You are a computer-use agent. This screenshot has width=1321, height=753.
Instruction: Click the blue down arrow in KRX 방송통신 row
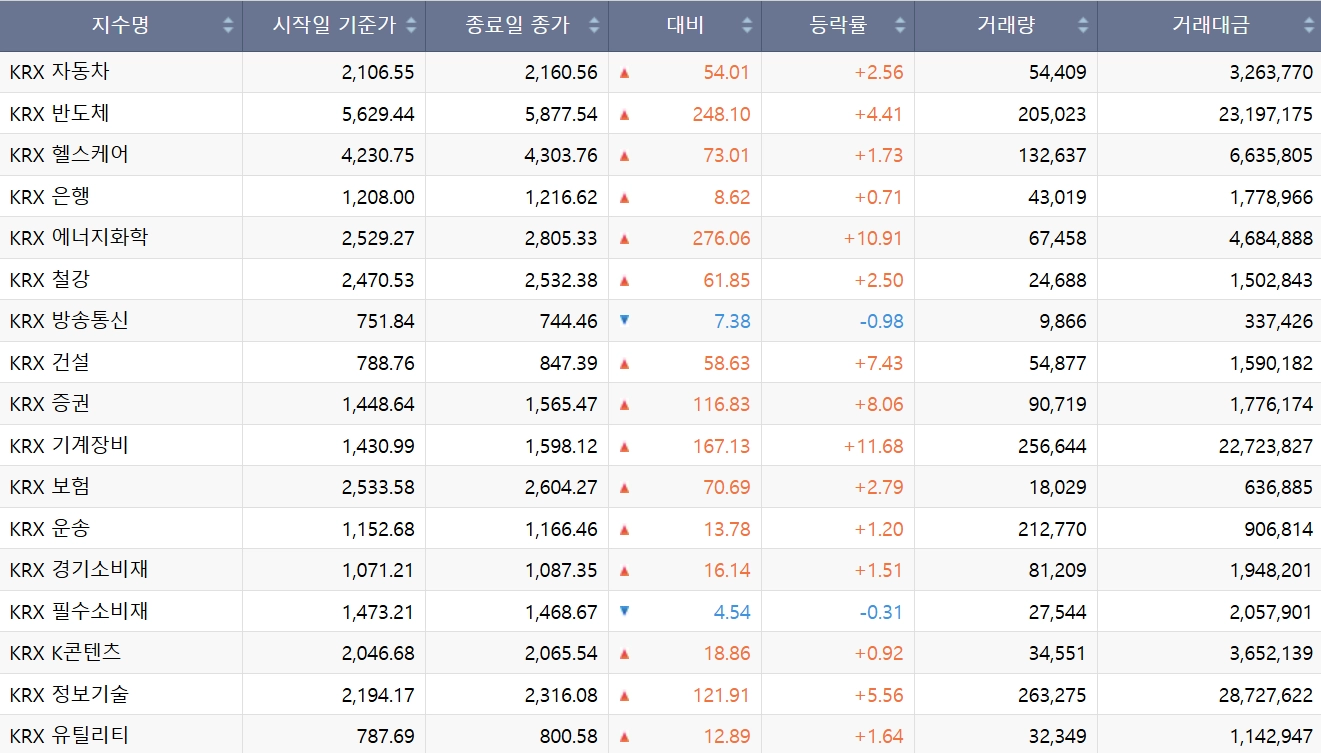pos(625,320)
